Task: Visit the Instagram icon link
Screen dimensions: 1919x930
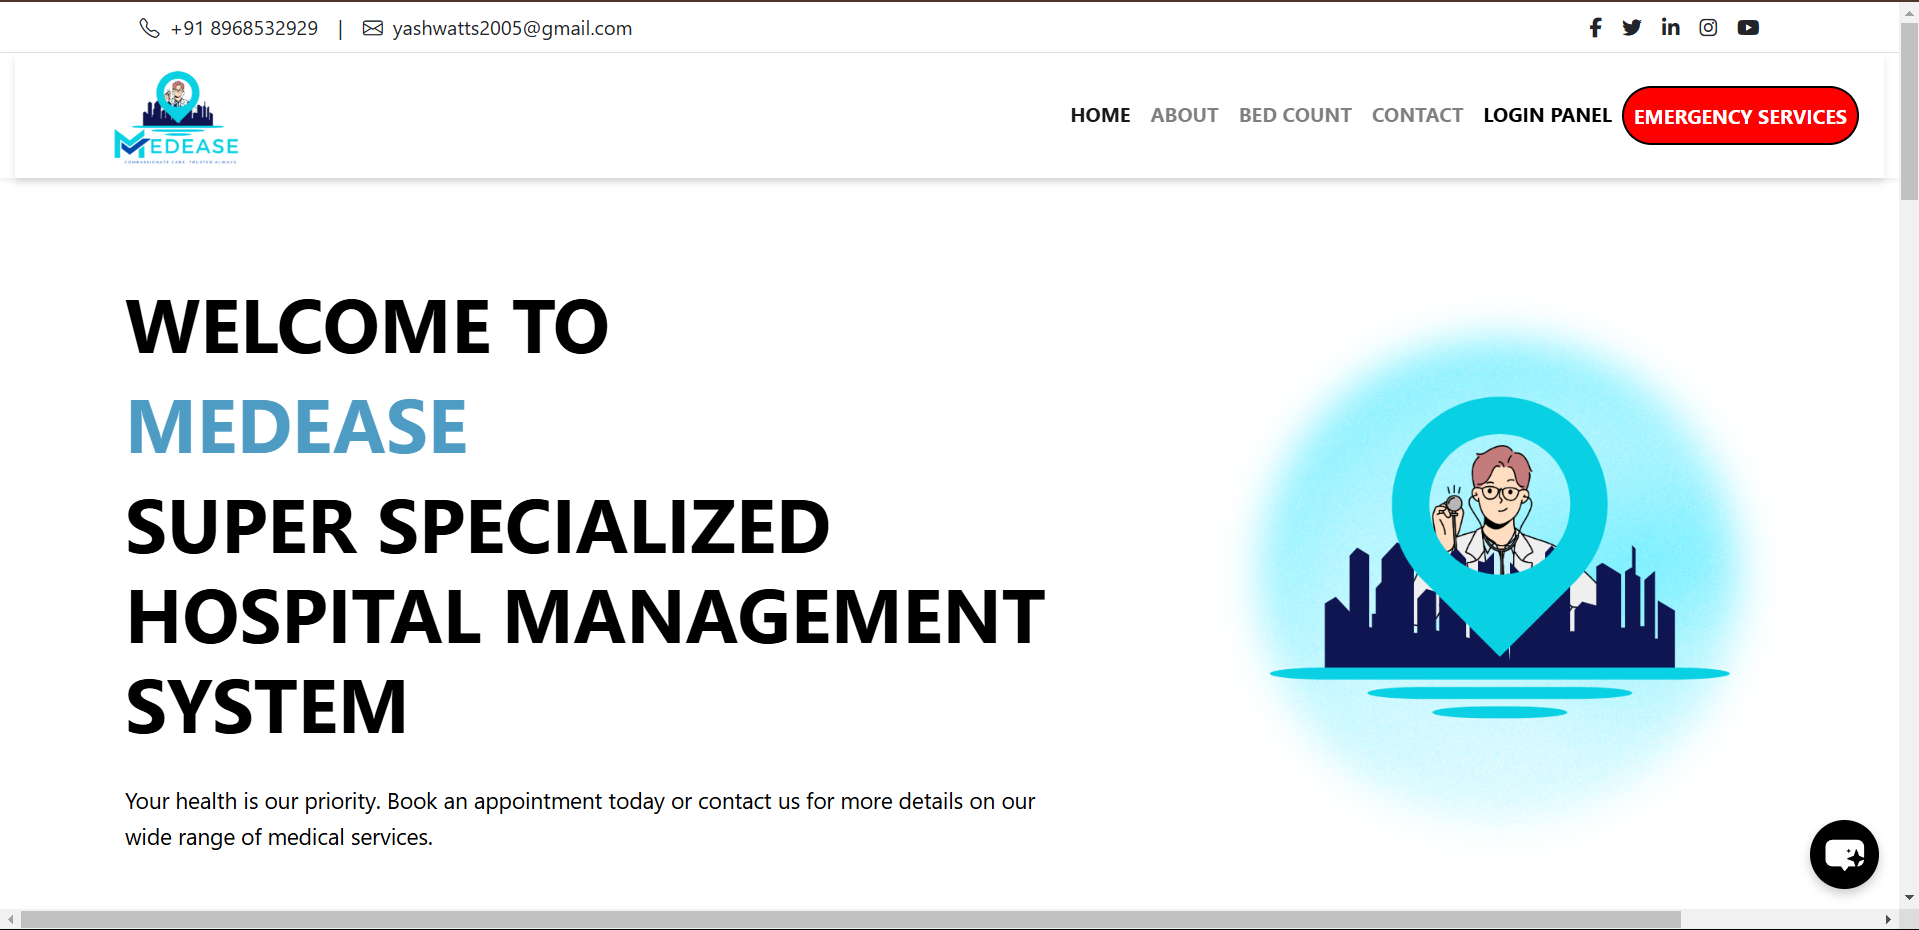Action: (1708, 28)
